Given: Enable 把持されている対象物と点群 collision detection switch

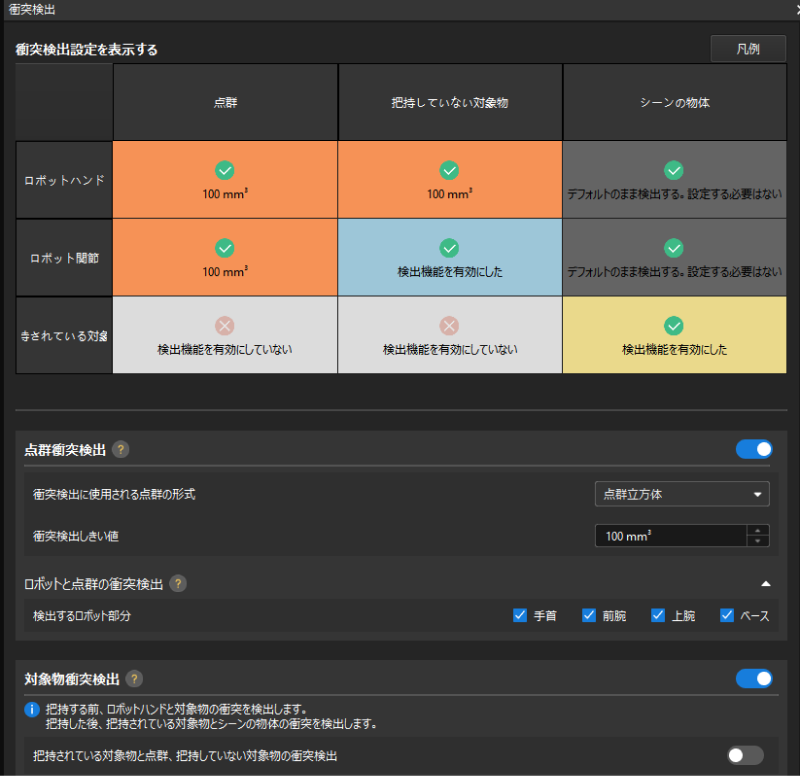Looking at the screenshot, I should coord(745,755).
